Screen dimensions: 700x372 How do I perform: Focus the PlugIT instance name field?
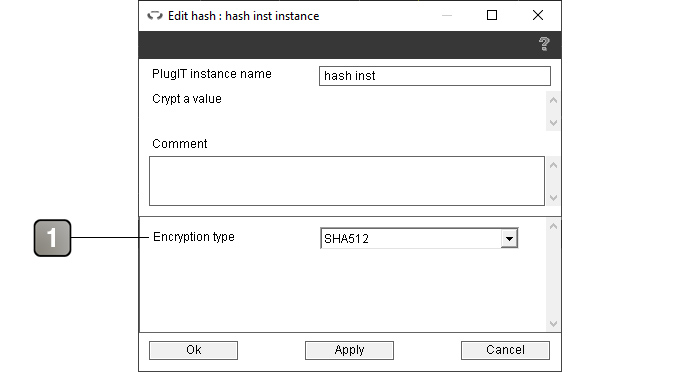click(435, 76)
